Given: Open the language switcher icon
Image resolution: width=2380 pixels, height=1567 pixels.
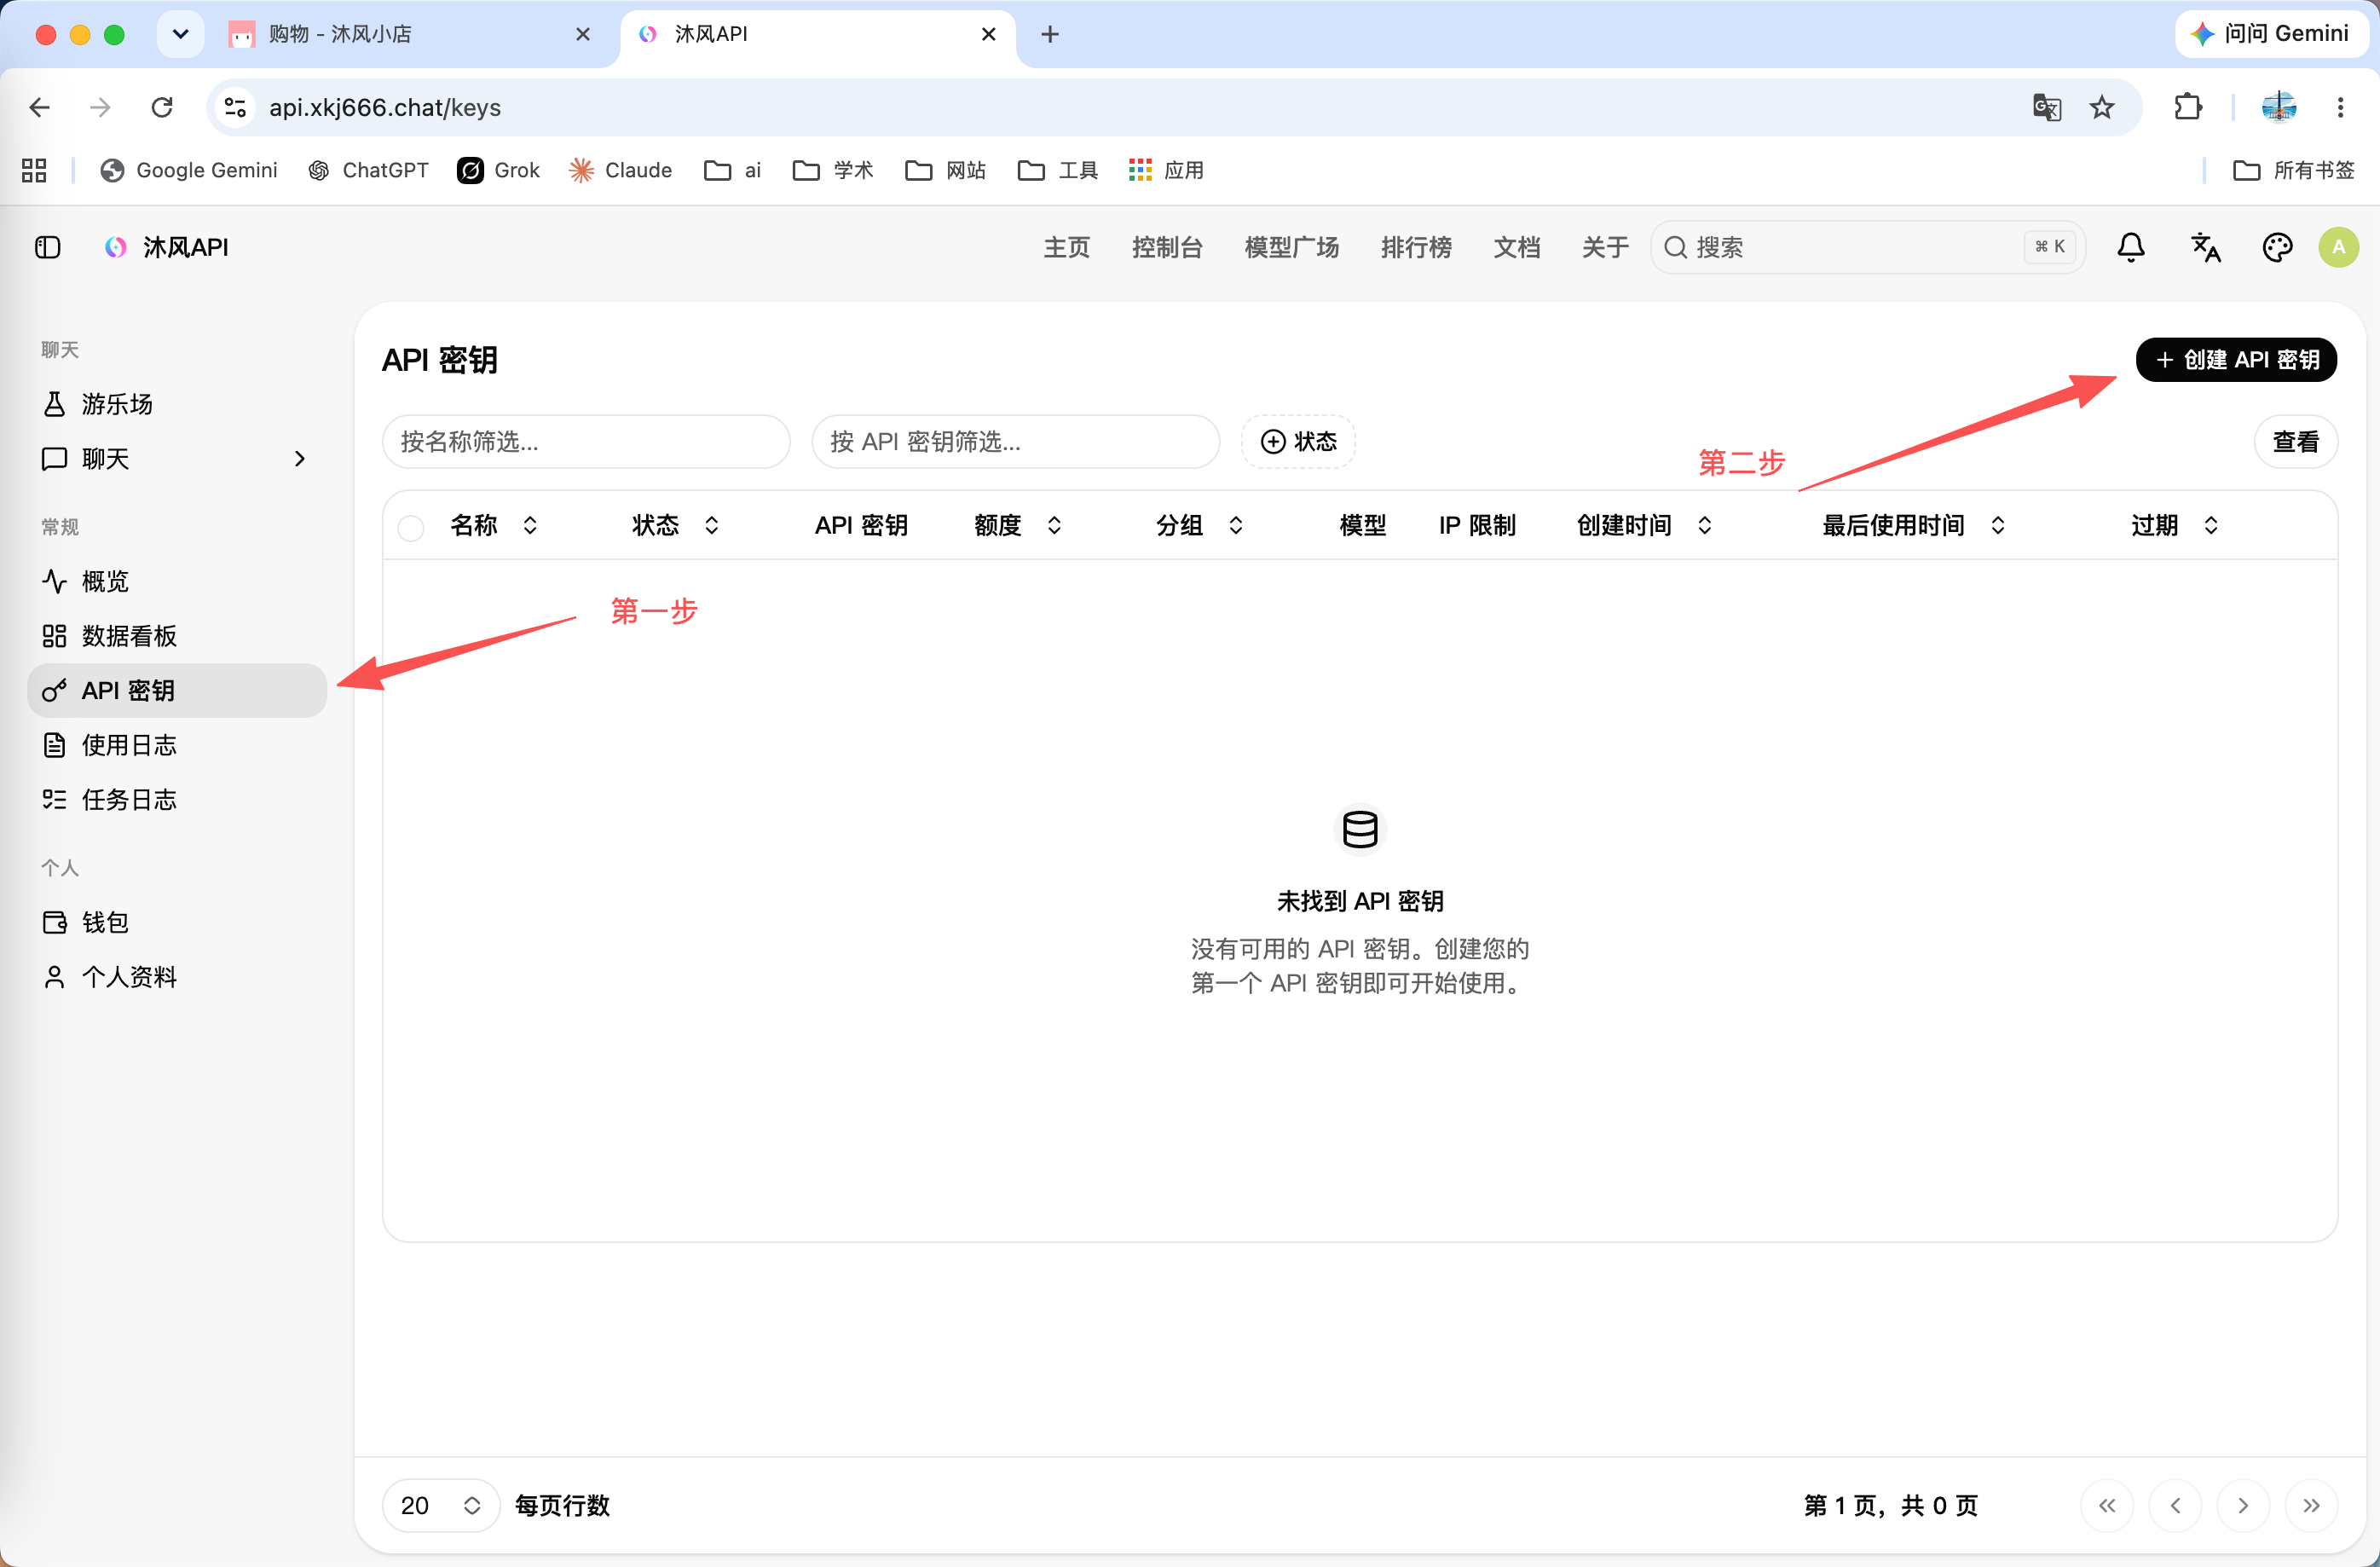Looking at the screenshot, I should [2205, 247].
